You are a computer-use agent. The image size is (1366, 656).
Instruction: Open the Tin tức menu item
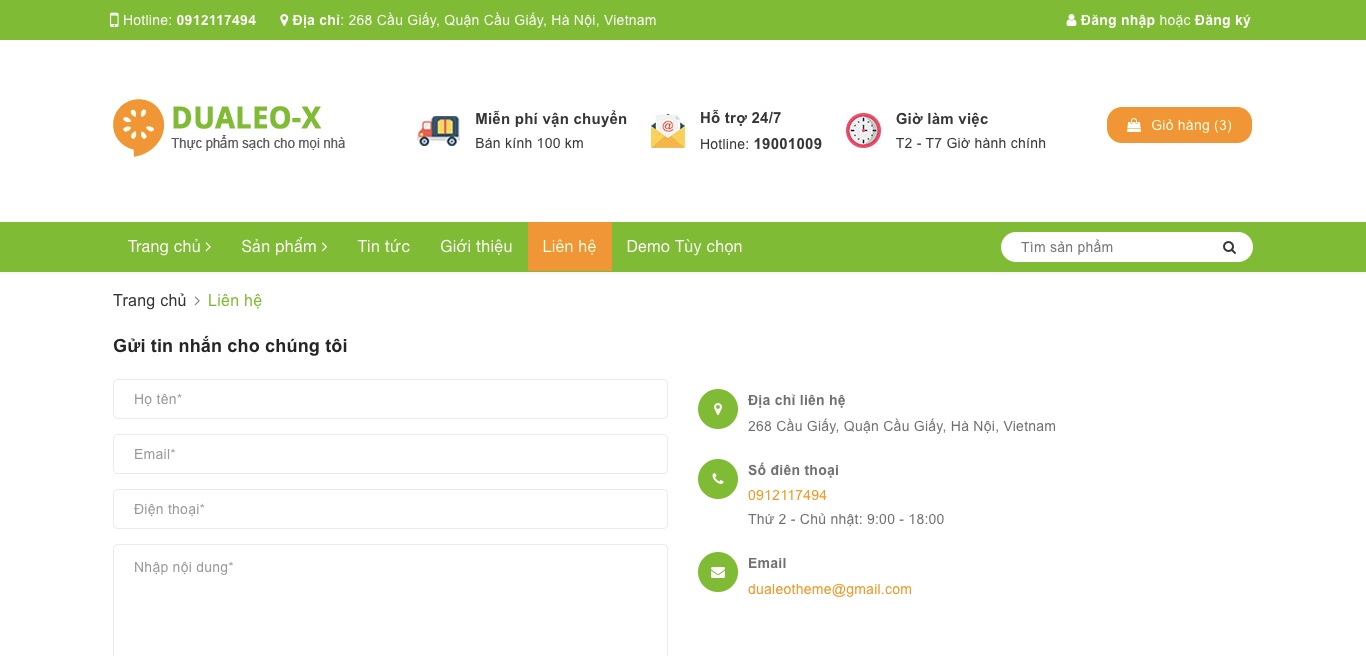(x=384, y=247)
